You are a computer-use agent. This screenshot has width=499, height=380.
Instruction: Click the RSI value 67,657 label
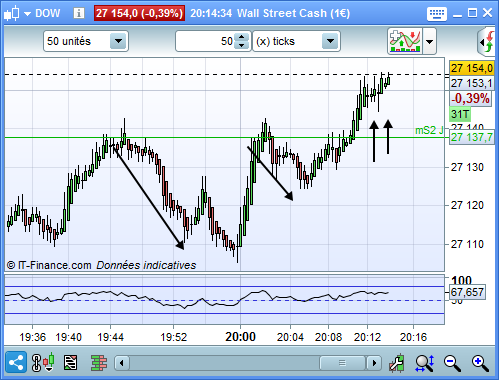(x=467, y=292)
